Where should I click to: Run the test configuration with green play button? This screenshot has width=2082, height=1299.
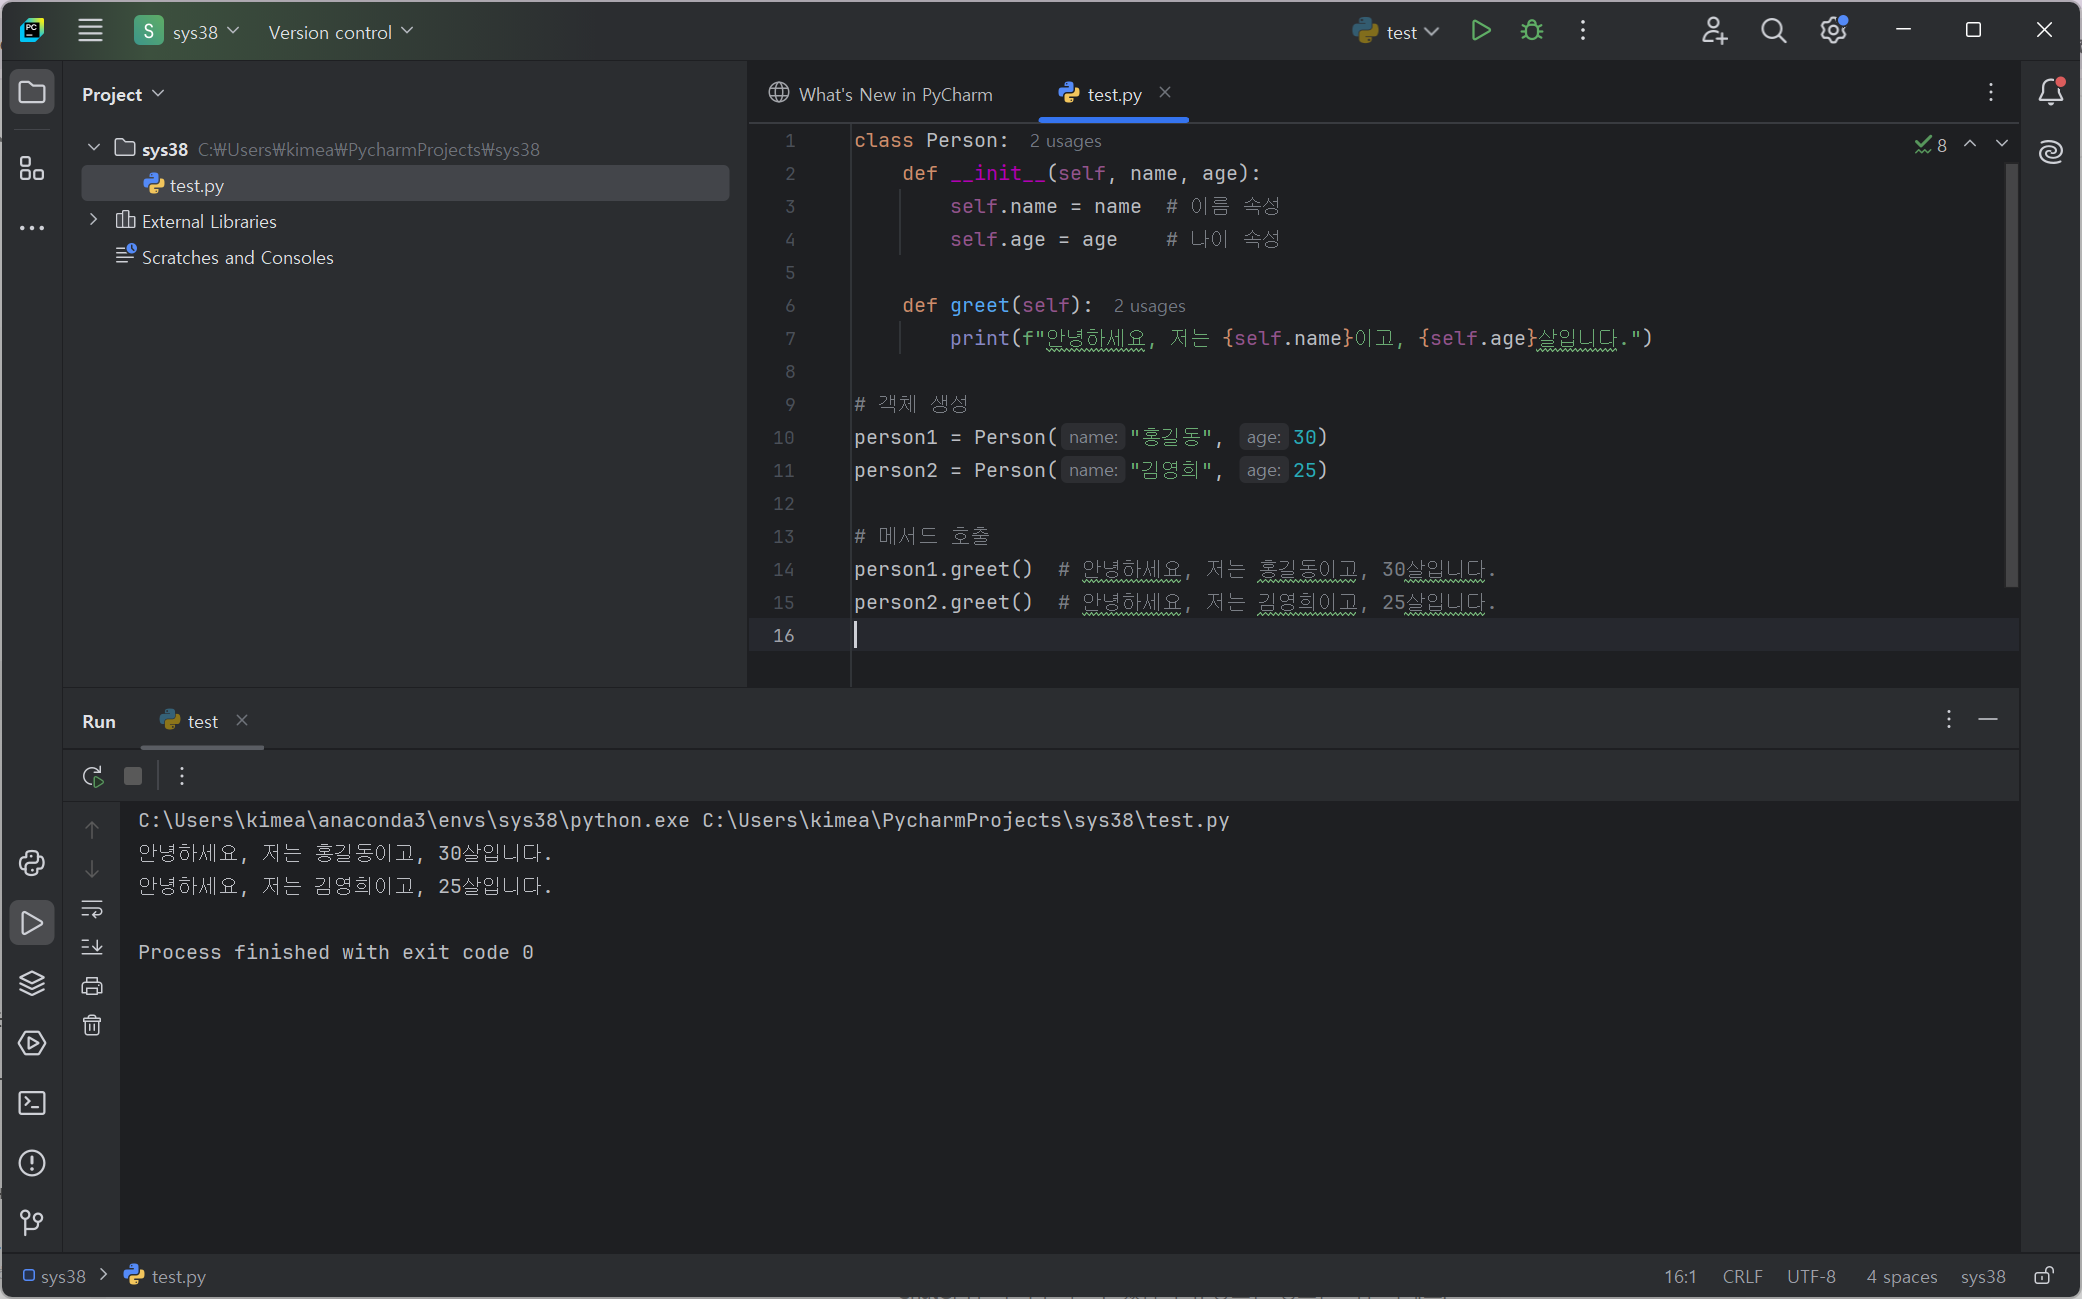1481,31
